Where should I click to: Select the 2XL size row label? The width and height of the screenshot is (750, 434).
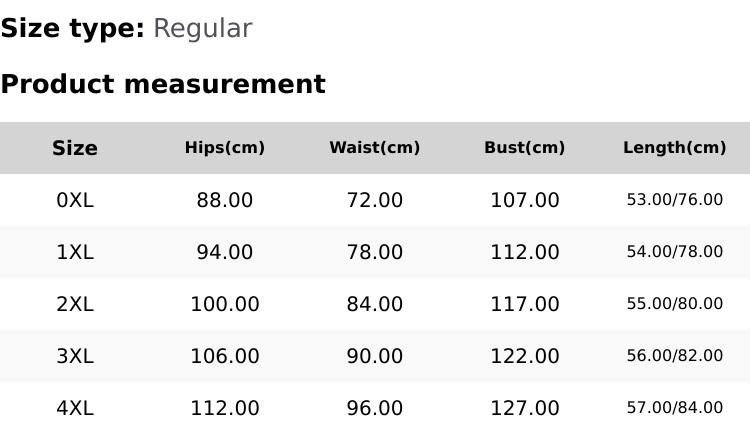(75, 304)
